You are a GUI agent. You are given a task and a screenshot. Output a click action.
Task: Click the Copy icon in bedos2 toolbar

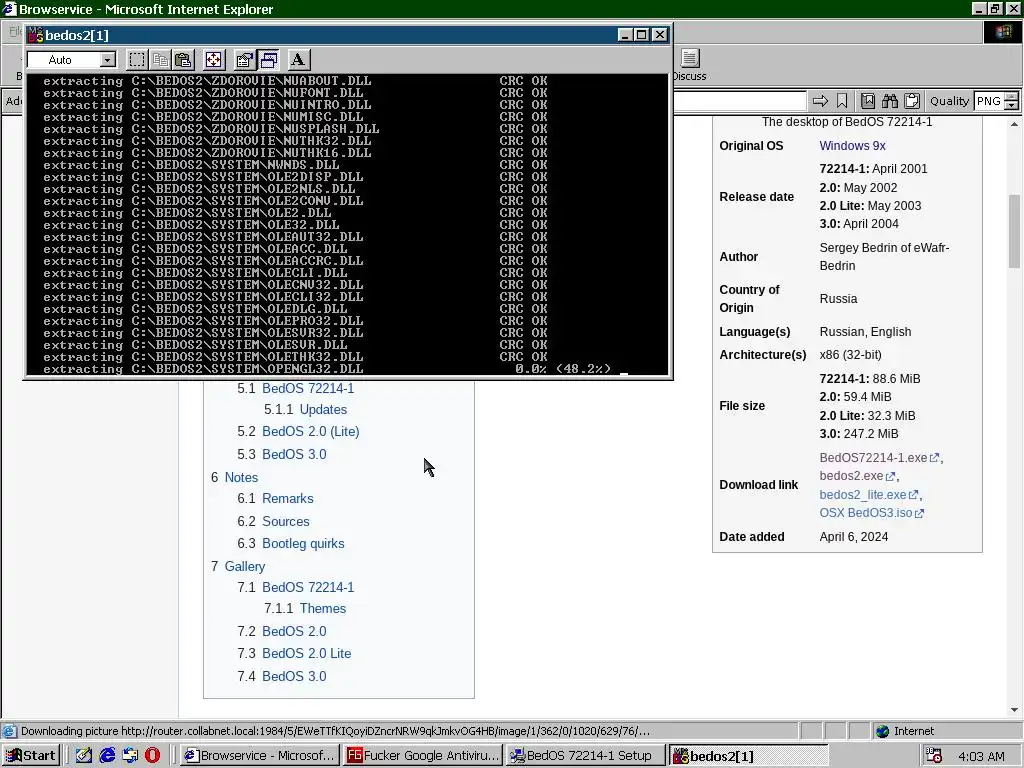(160, 60)
